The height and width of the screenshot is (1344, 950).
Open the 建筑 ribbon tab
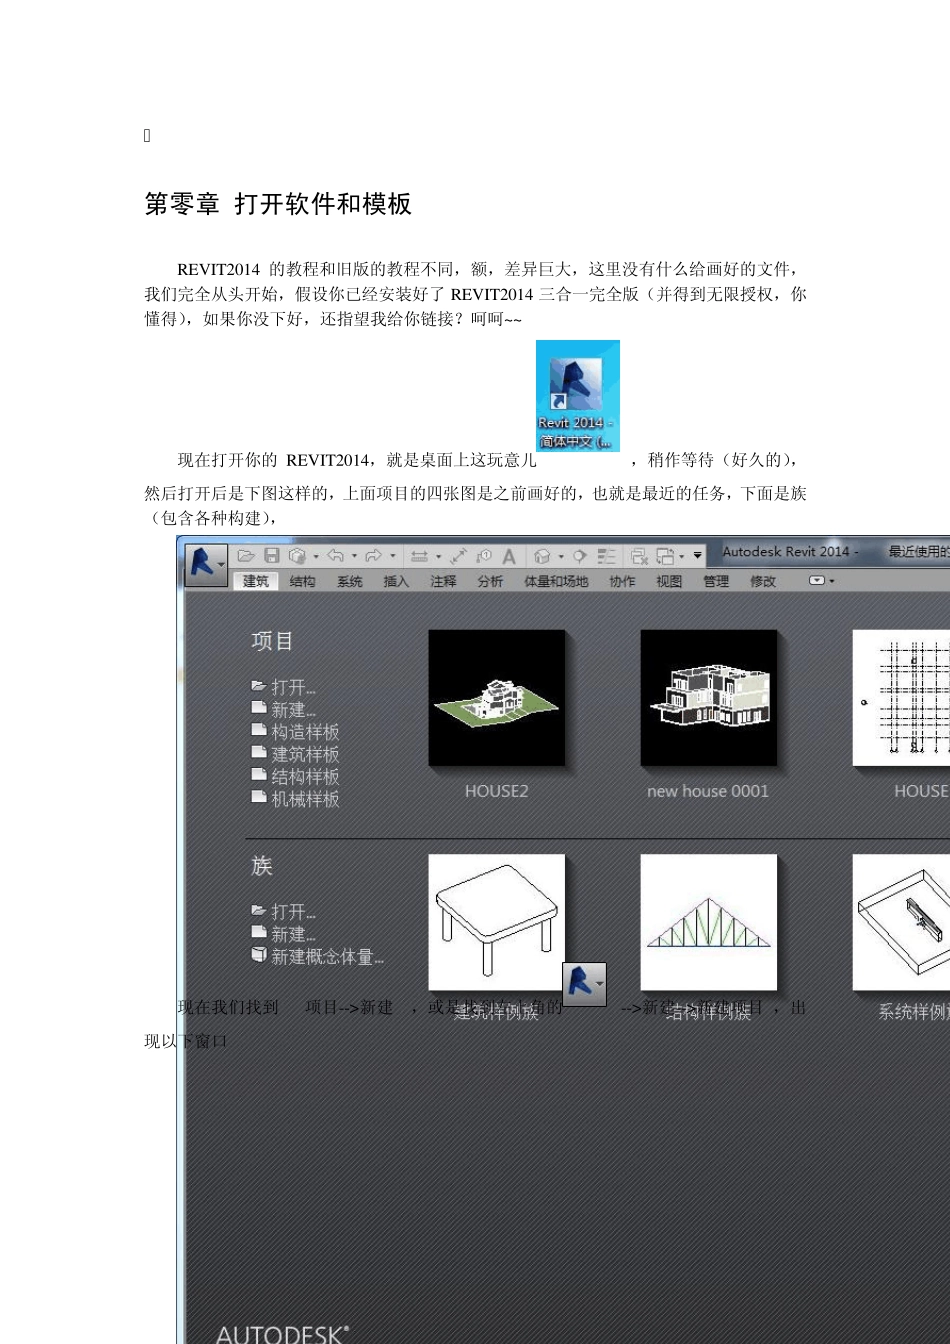[x=256, y=581]
